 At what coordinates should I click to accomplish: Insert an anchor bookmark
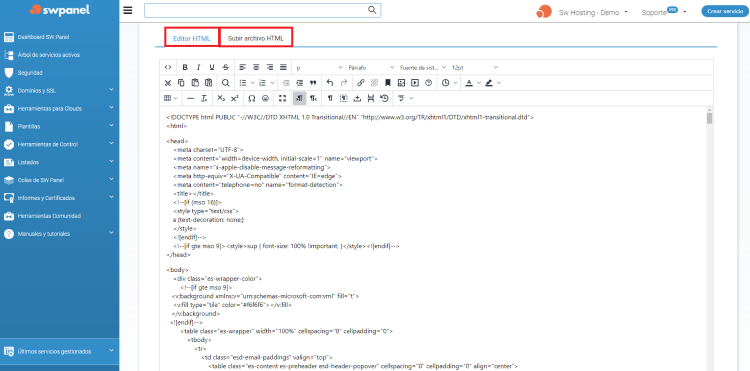pos(388,83)
